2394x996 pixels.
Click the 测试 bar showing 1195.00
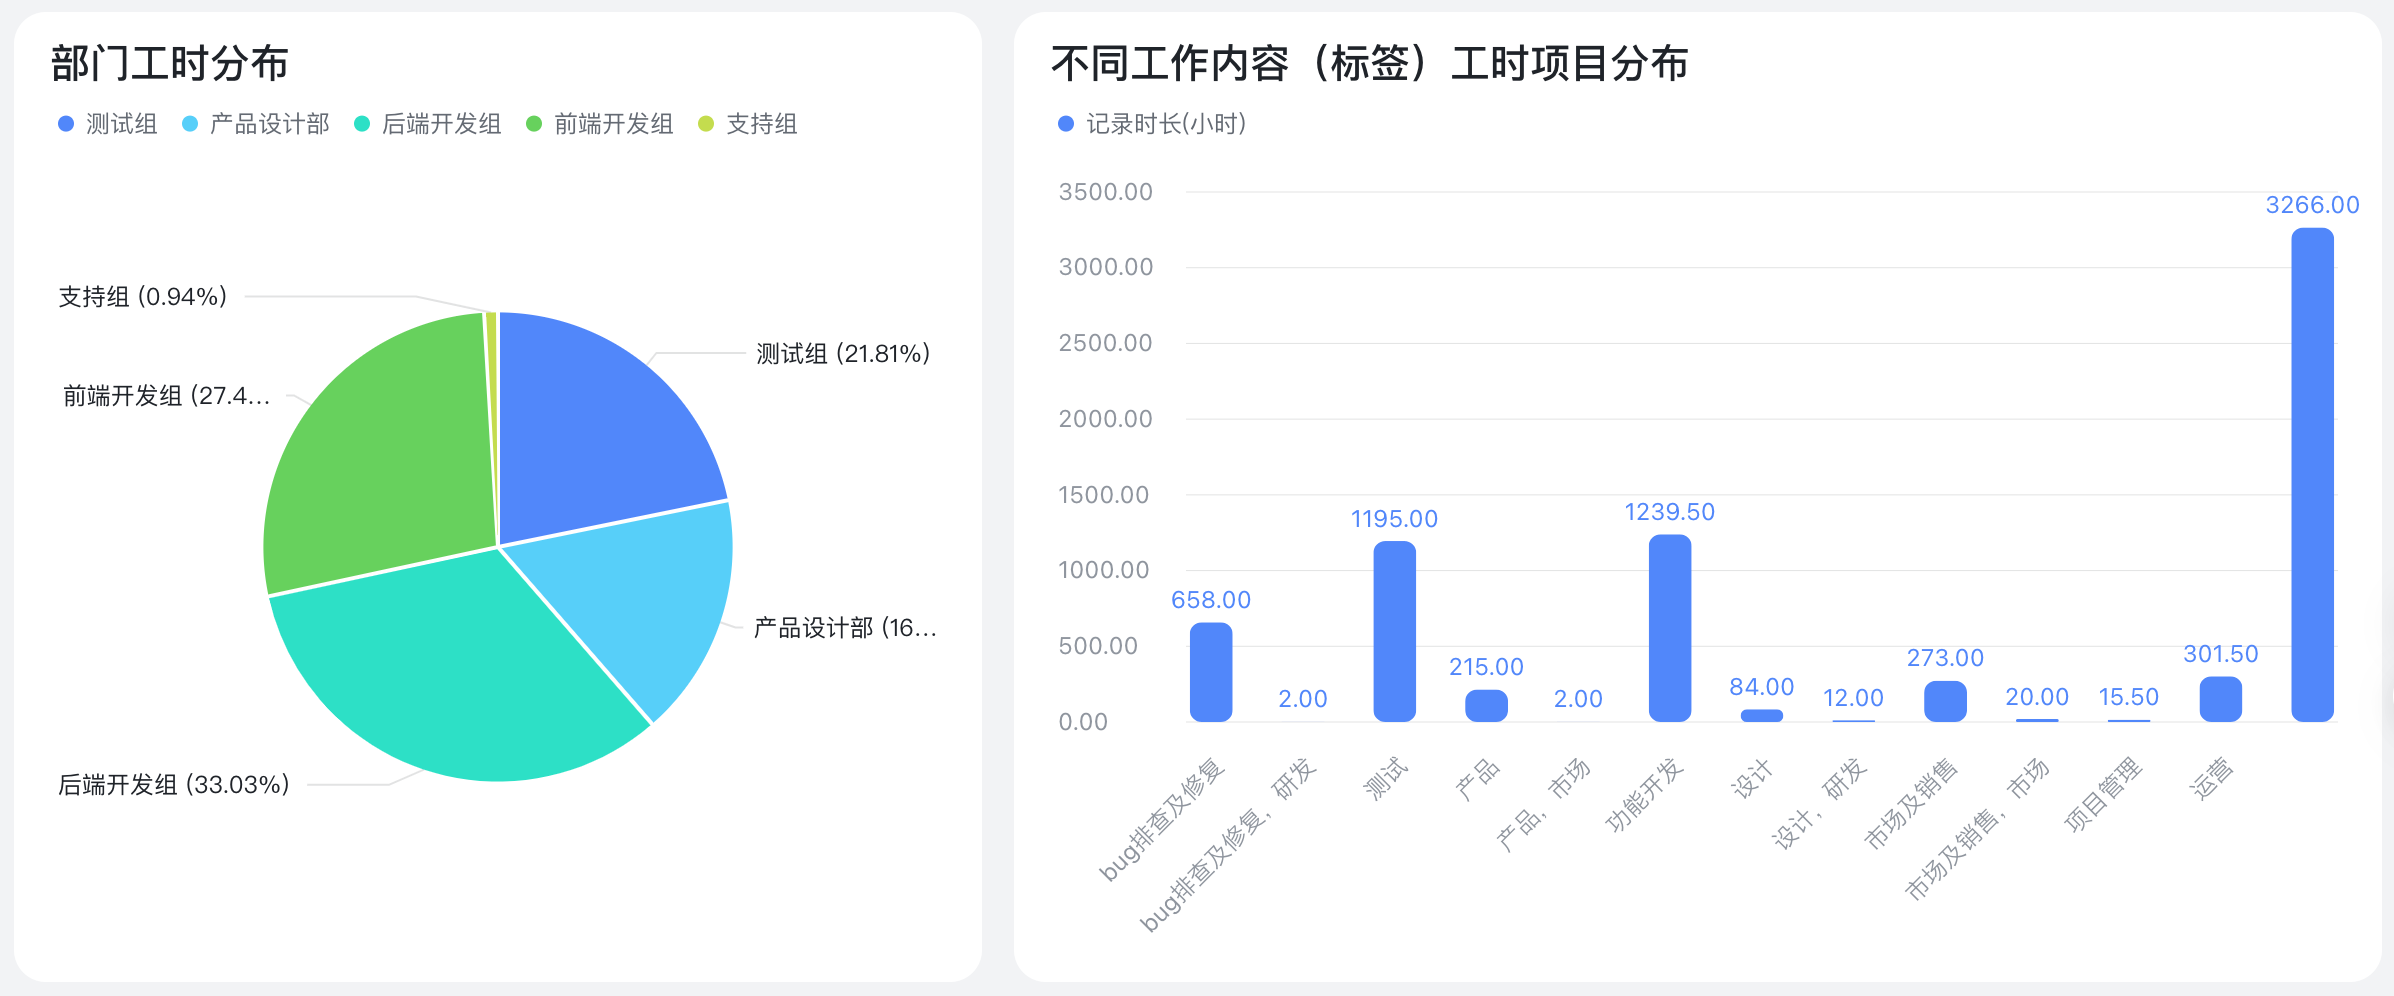pyautogui.click(x=1394, y=631)
